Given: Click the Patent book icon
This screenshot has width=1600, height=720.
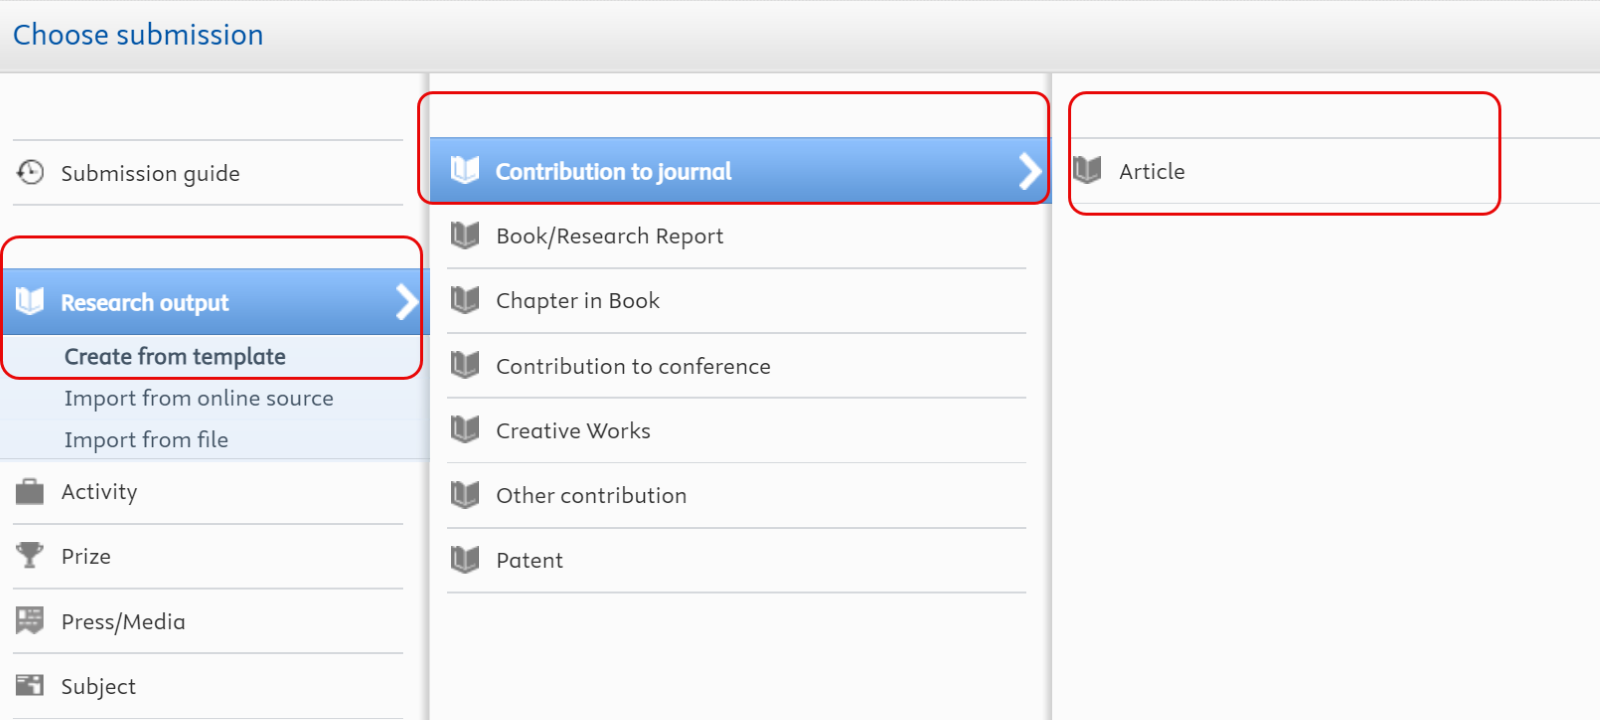Looking at the screenshot, I should click(465, 560).
